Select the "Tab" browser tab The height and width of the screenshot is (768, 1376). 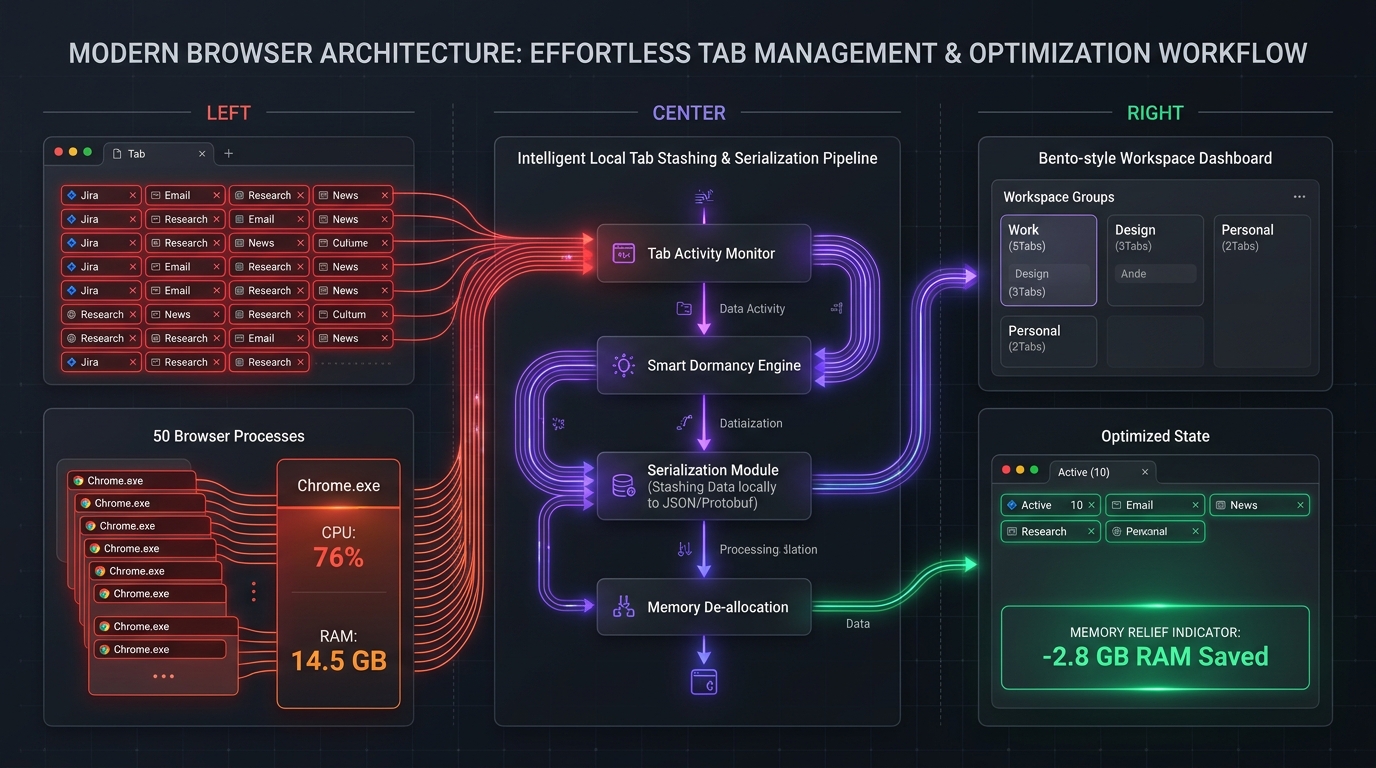158,154
